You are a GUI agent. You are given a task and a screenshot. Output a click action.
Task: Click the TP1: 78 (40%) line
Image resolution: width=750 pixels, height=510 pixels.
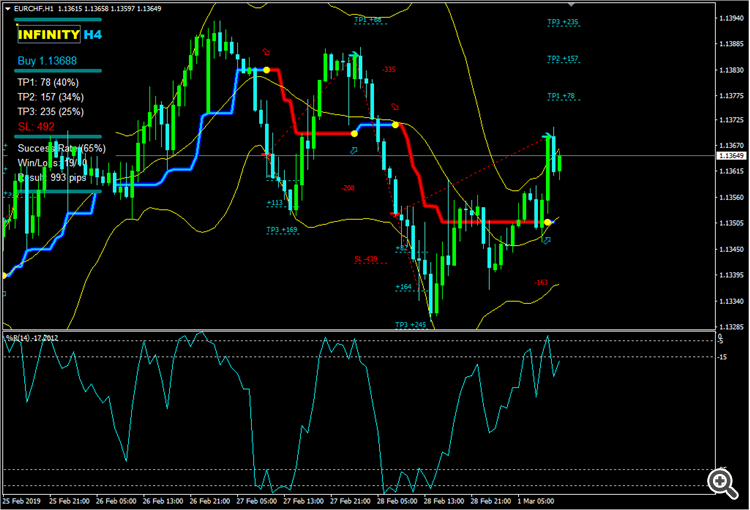tap(48, 82)
